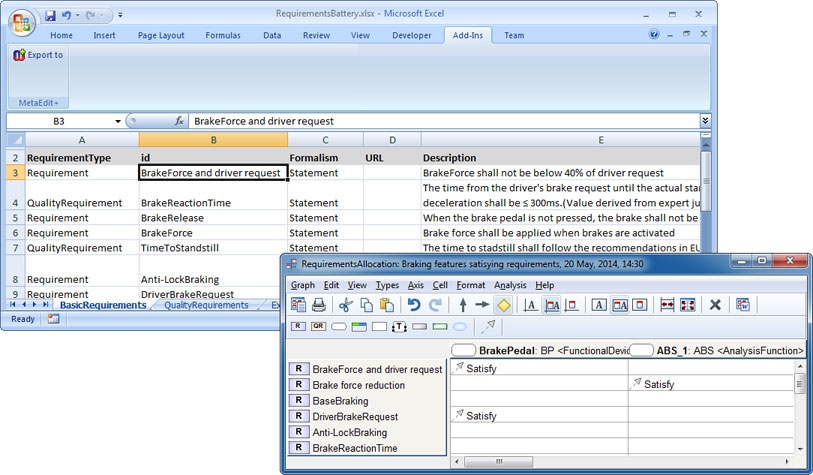Viewport: 813px width, 475px height.
Task: Select Anti-LockBraking row in matrix
Action: coord(367,432)
